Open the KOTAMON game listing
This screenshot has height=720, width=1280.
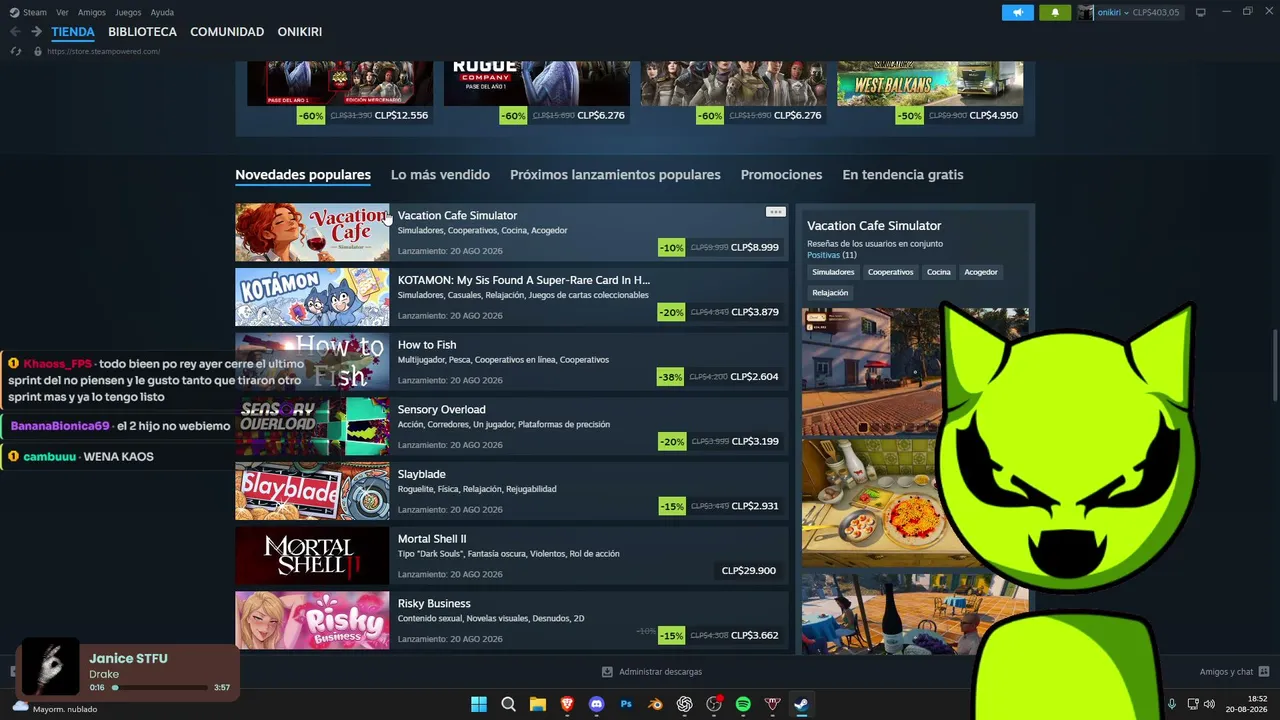pos(512,297)
